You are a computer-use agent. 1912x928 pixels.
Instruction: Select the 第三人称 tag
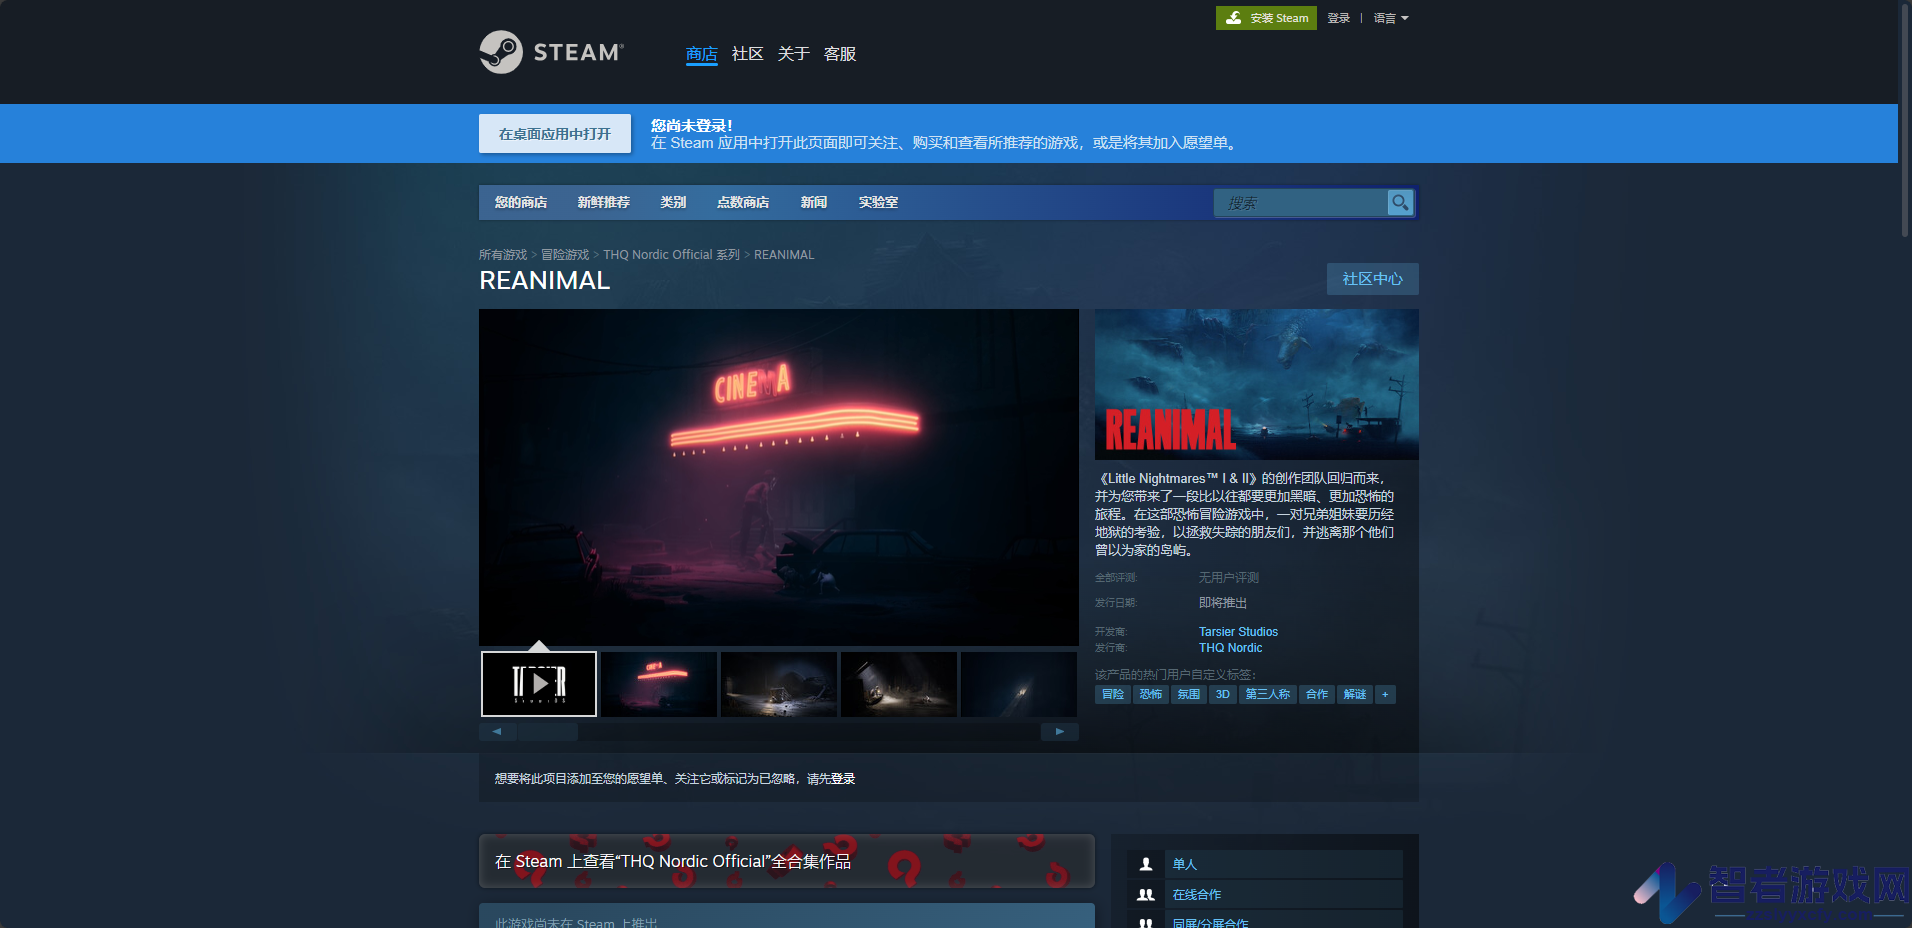[x=1268, y=694]
